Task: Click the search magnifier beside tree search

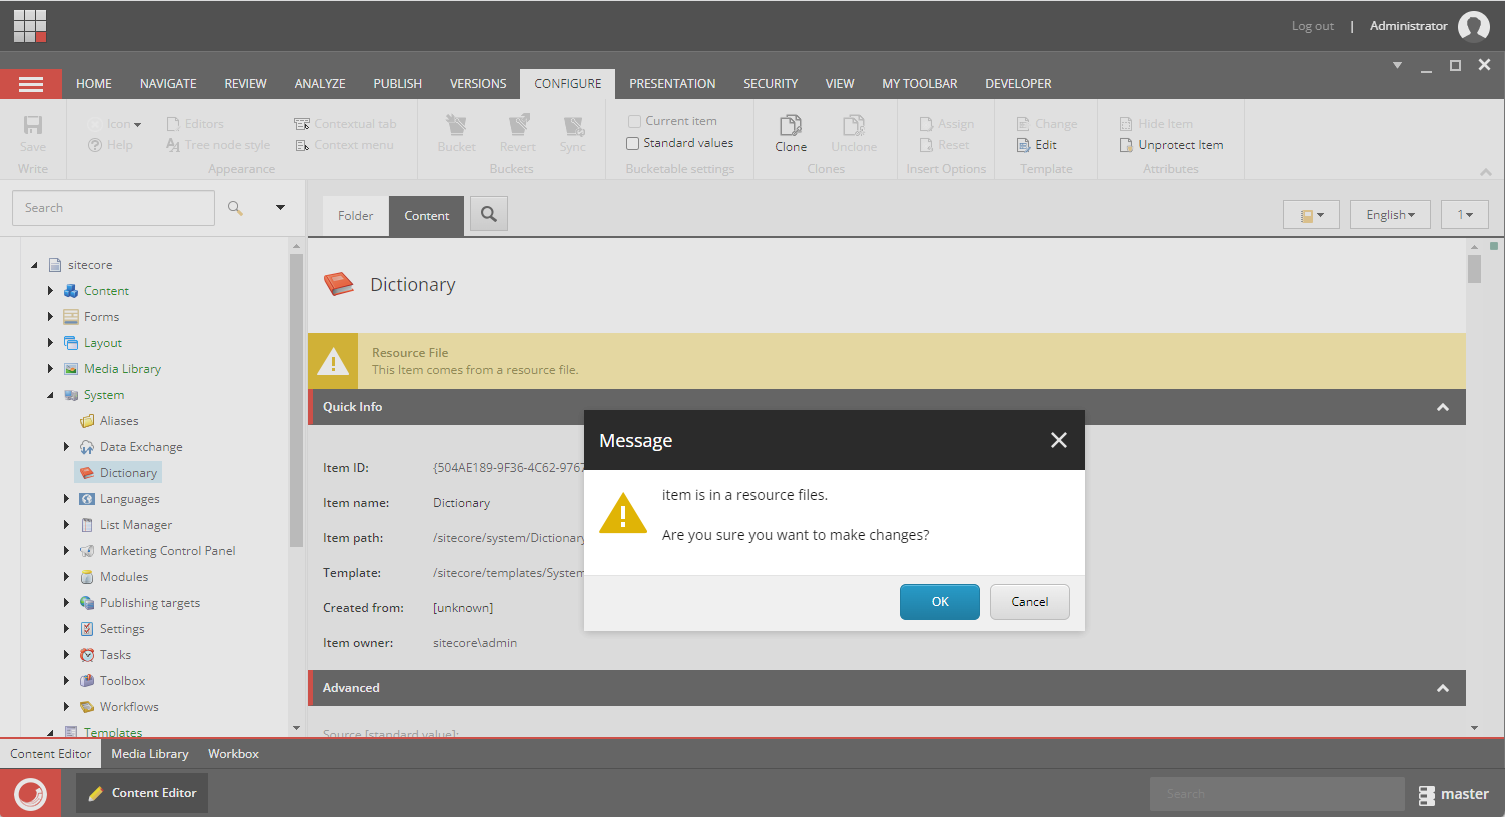Action: pos(235,208)
